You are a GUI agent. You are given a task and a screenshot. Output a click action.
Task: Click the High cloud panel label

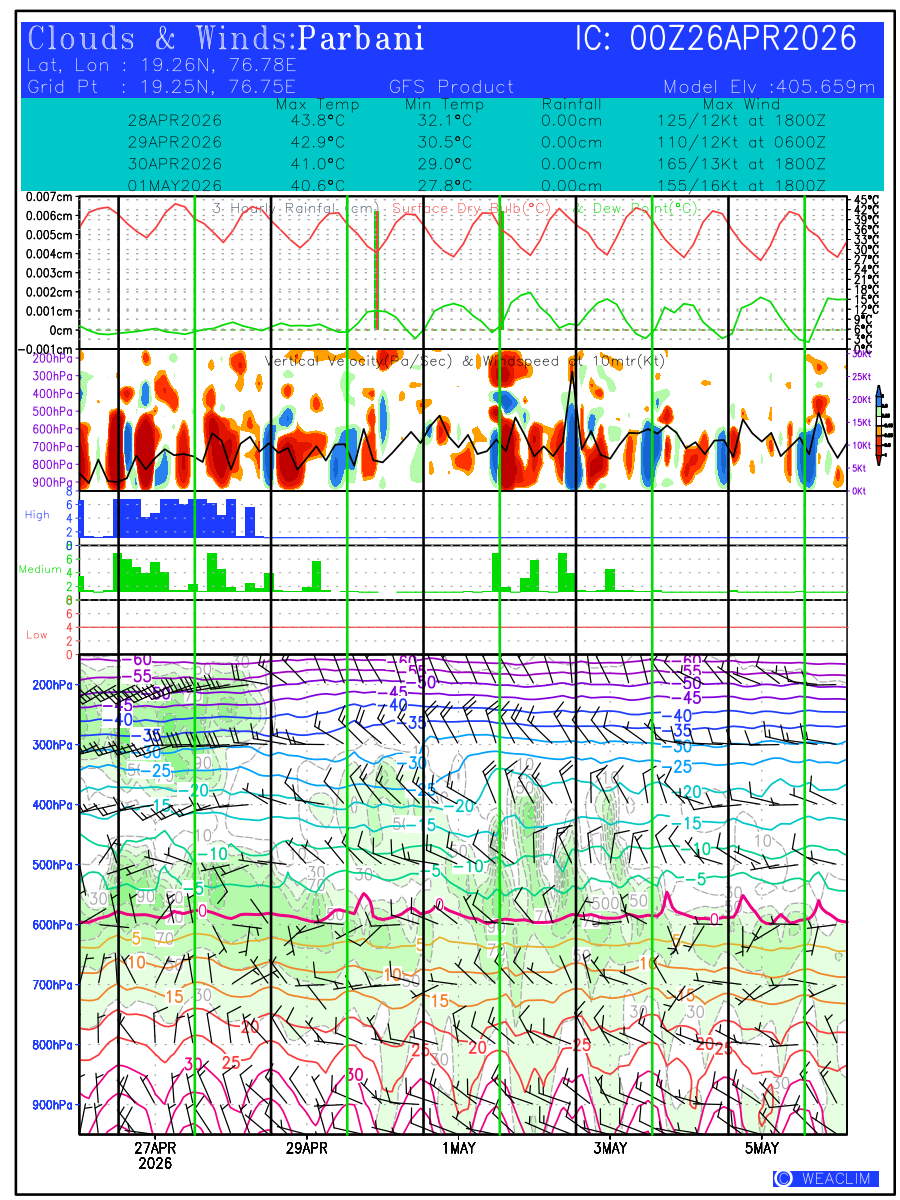pyautogui.click(x=37, y=514)
